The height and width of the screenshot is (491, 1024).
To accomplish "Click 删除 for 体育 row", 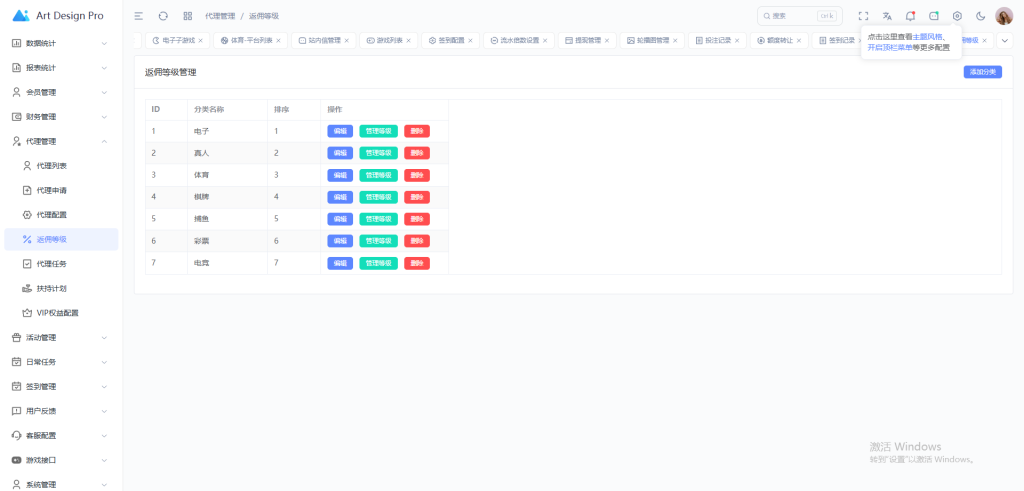I will pyautogui.click(x=417, y=175).
